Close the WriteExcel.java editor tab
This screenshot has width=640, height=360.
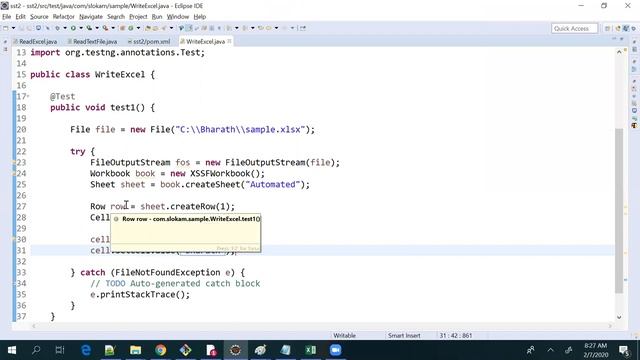[229, 41]
